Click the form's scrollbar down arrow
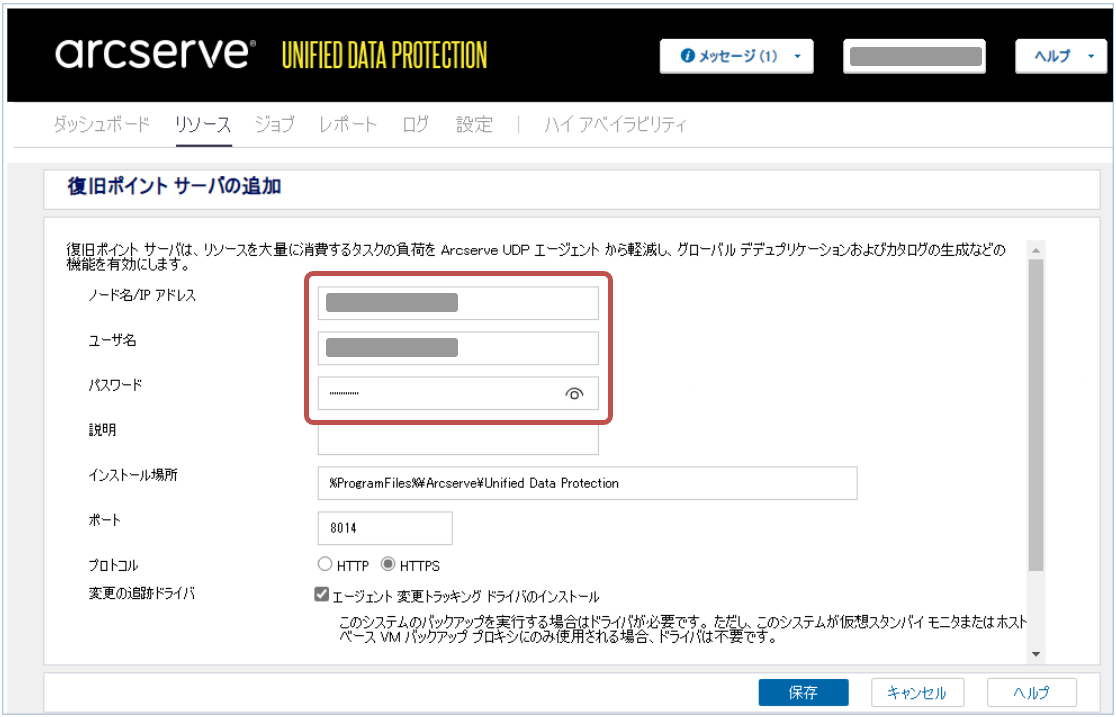The height and width of the screenshot is (717, 1116). [x=1036, y=654]
